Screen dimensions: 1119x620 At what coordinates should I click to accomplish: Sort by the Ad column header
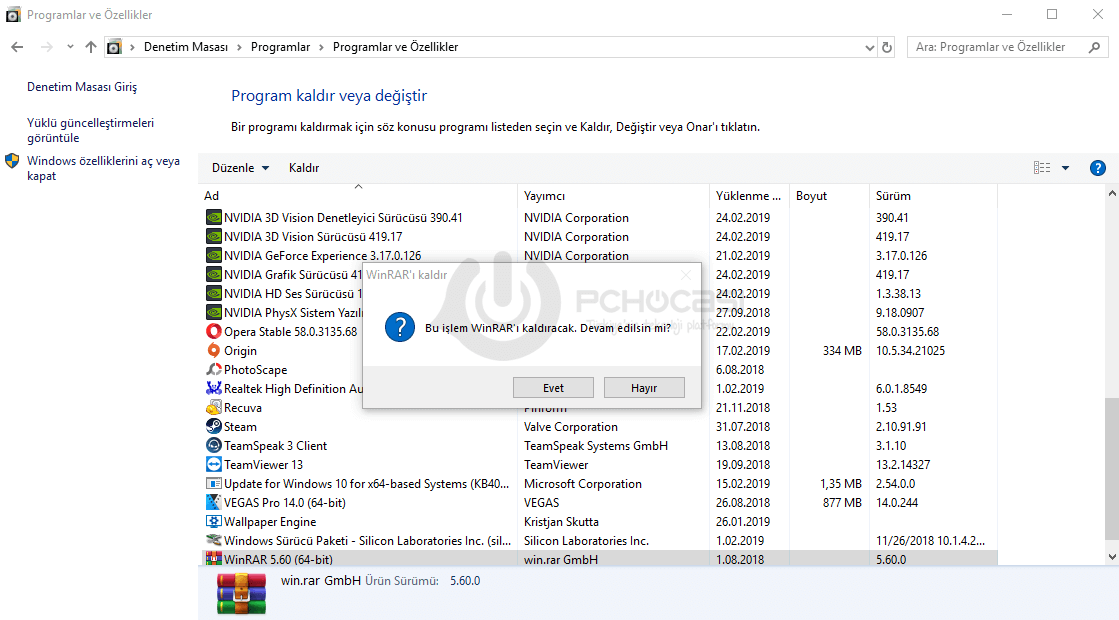point(358,195)
